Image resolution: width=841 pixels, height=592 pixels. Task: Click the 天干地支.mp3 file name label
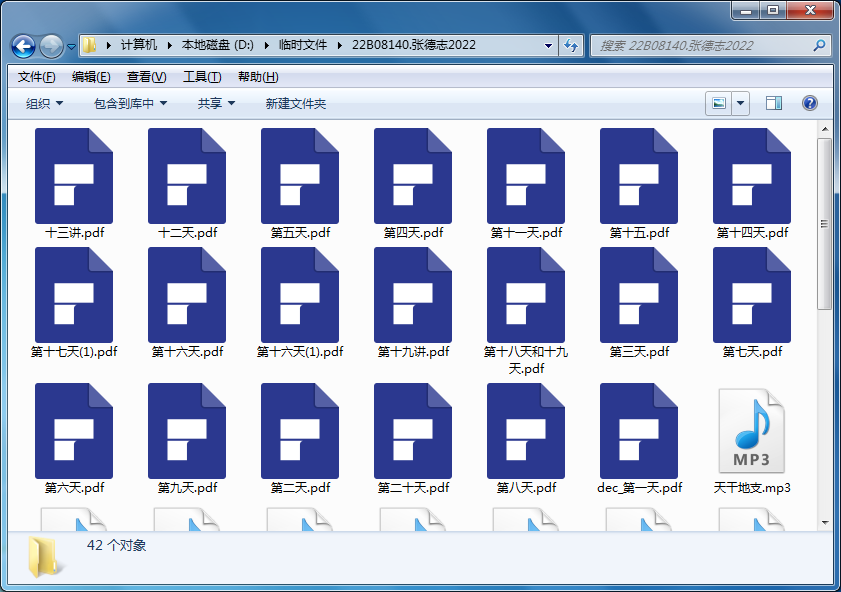[752, 488]
